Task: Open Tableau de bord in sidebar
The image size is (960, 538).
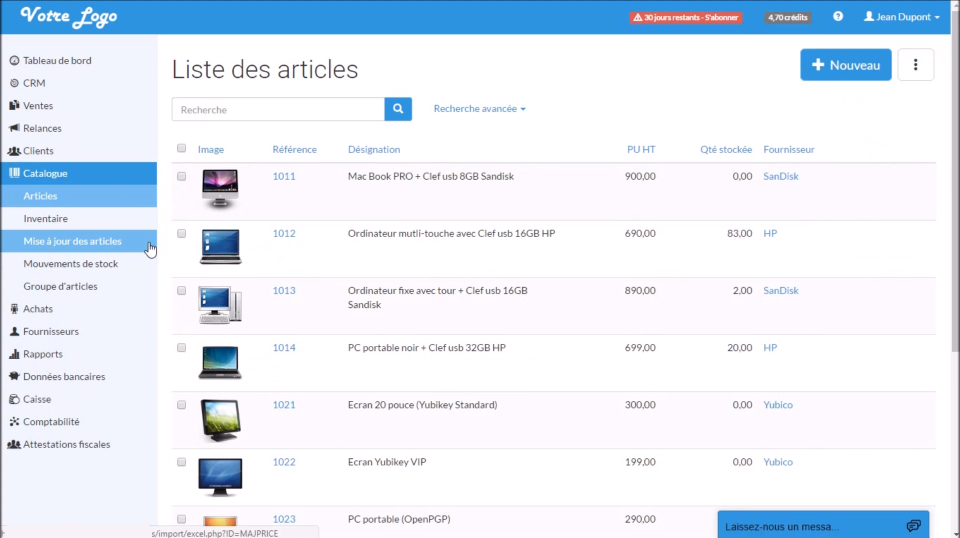Action: click(57, 61)
